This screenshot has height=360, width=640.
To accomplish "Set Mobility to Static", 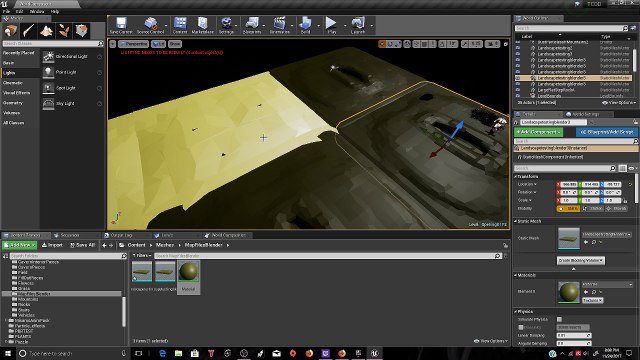I will coord(568,209).
